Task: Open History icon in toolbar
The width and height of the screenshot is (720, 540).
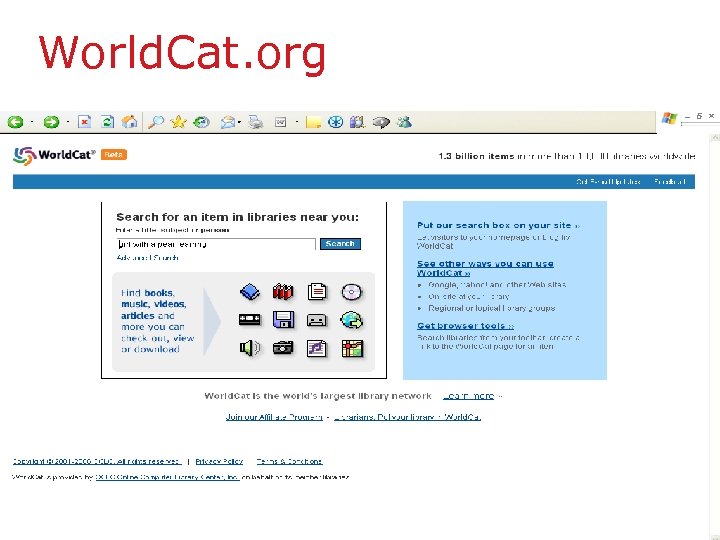Action: [x=201, y=122]
